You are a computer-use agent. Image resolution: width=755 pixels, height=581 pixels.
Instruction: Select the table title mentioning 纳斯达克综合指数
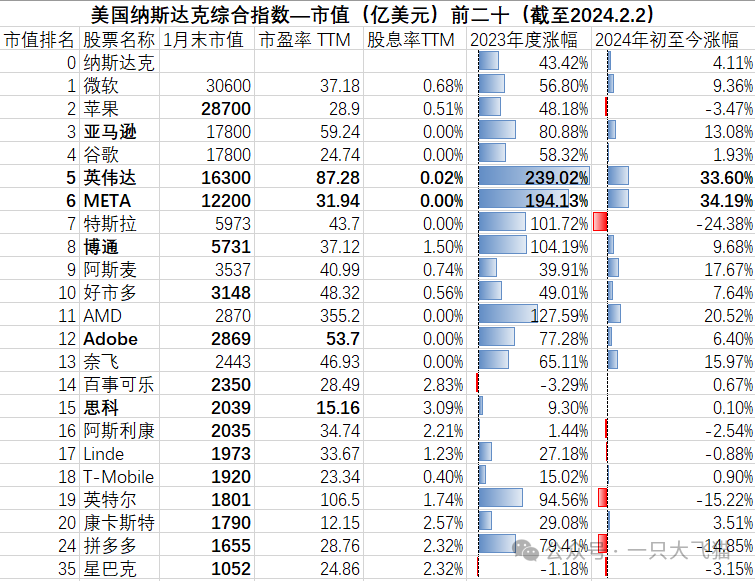[373, 15]
